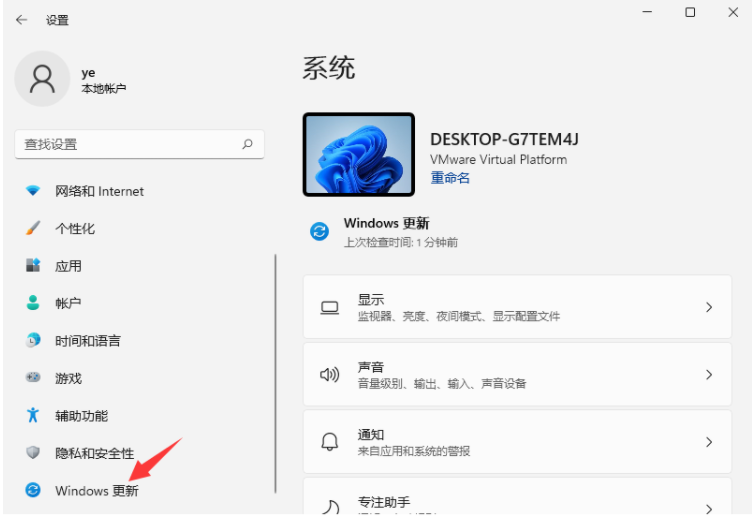Open 个性化 settings
Screen dimensions: 752x532
75,228
